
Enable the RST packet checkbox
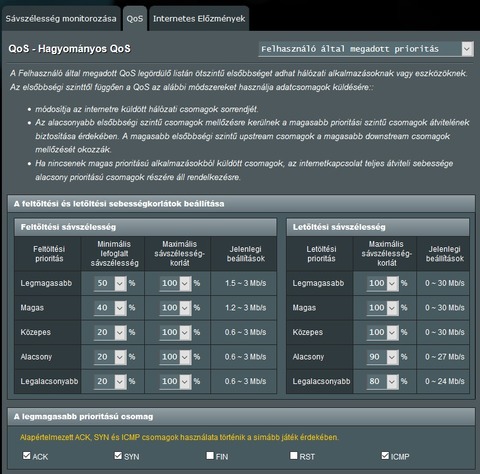pos(294,456)
